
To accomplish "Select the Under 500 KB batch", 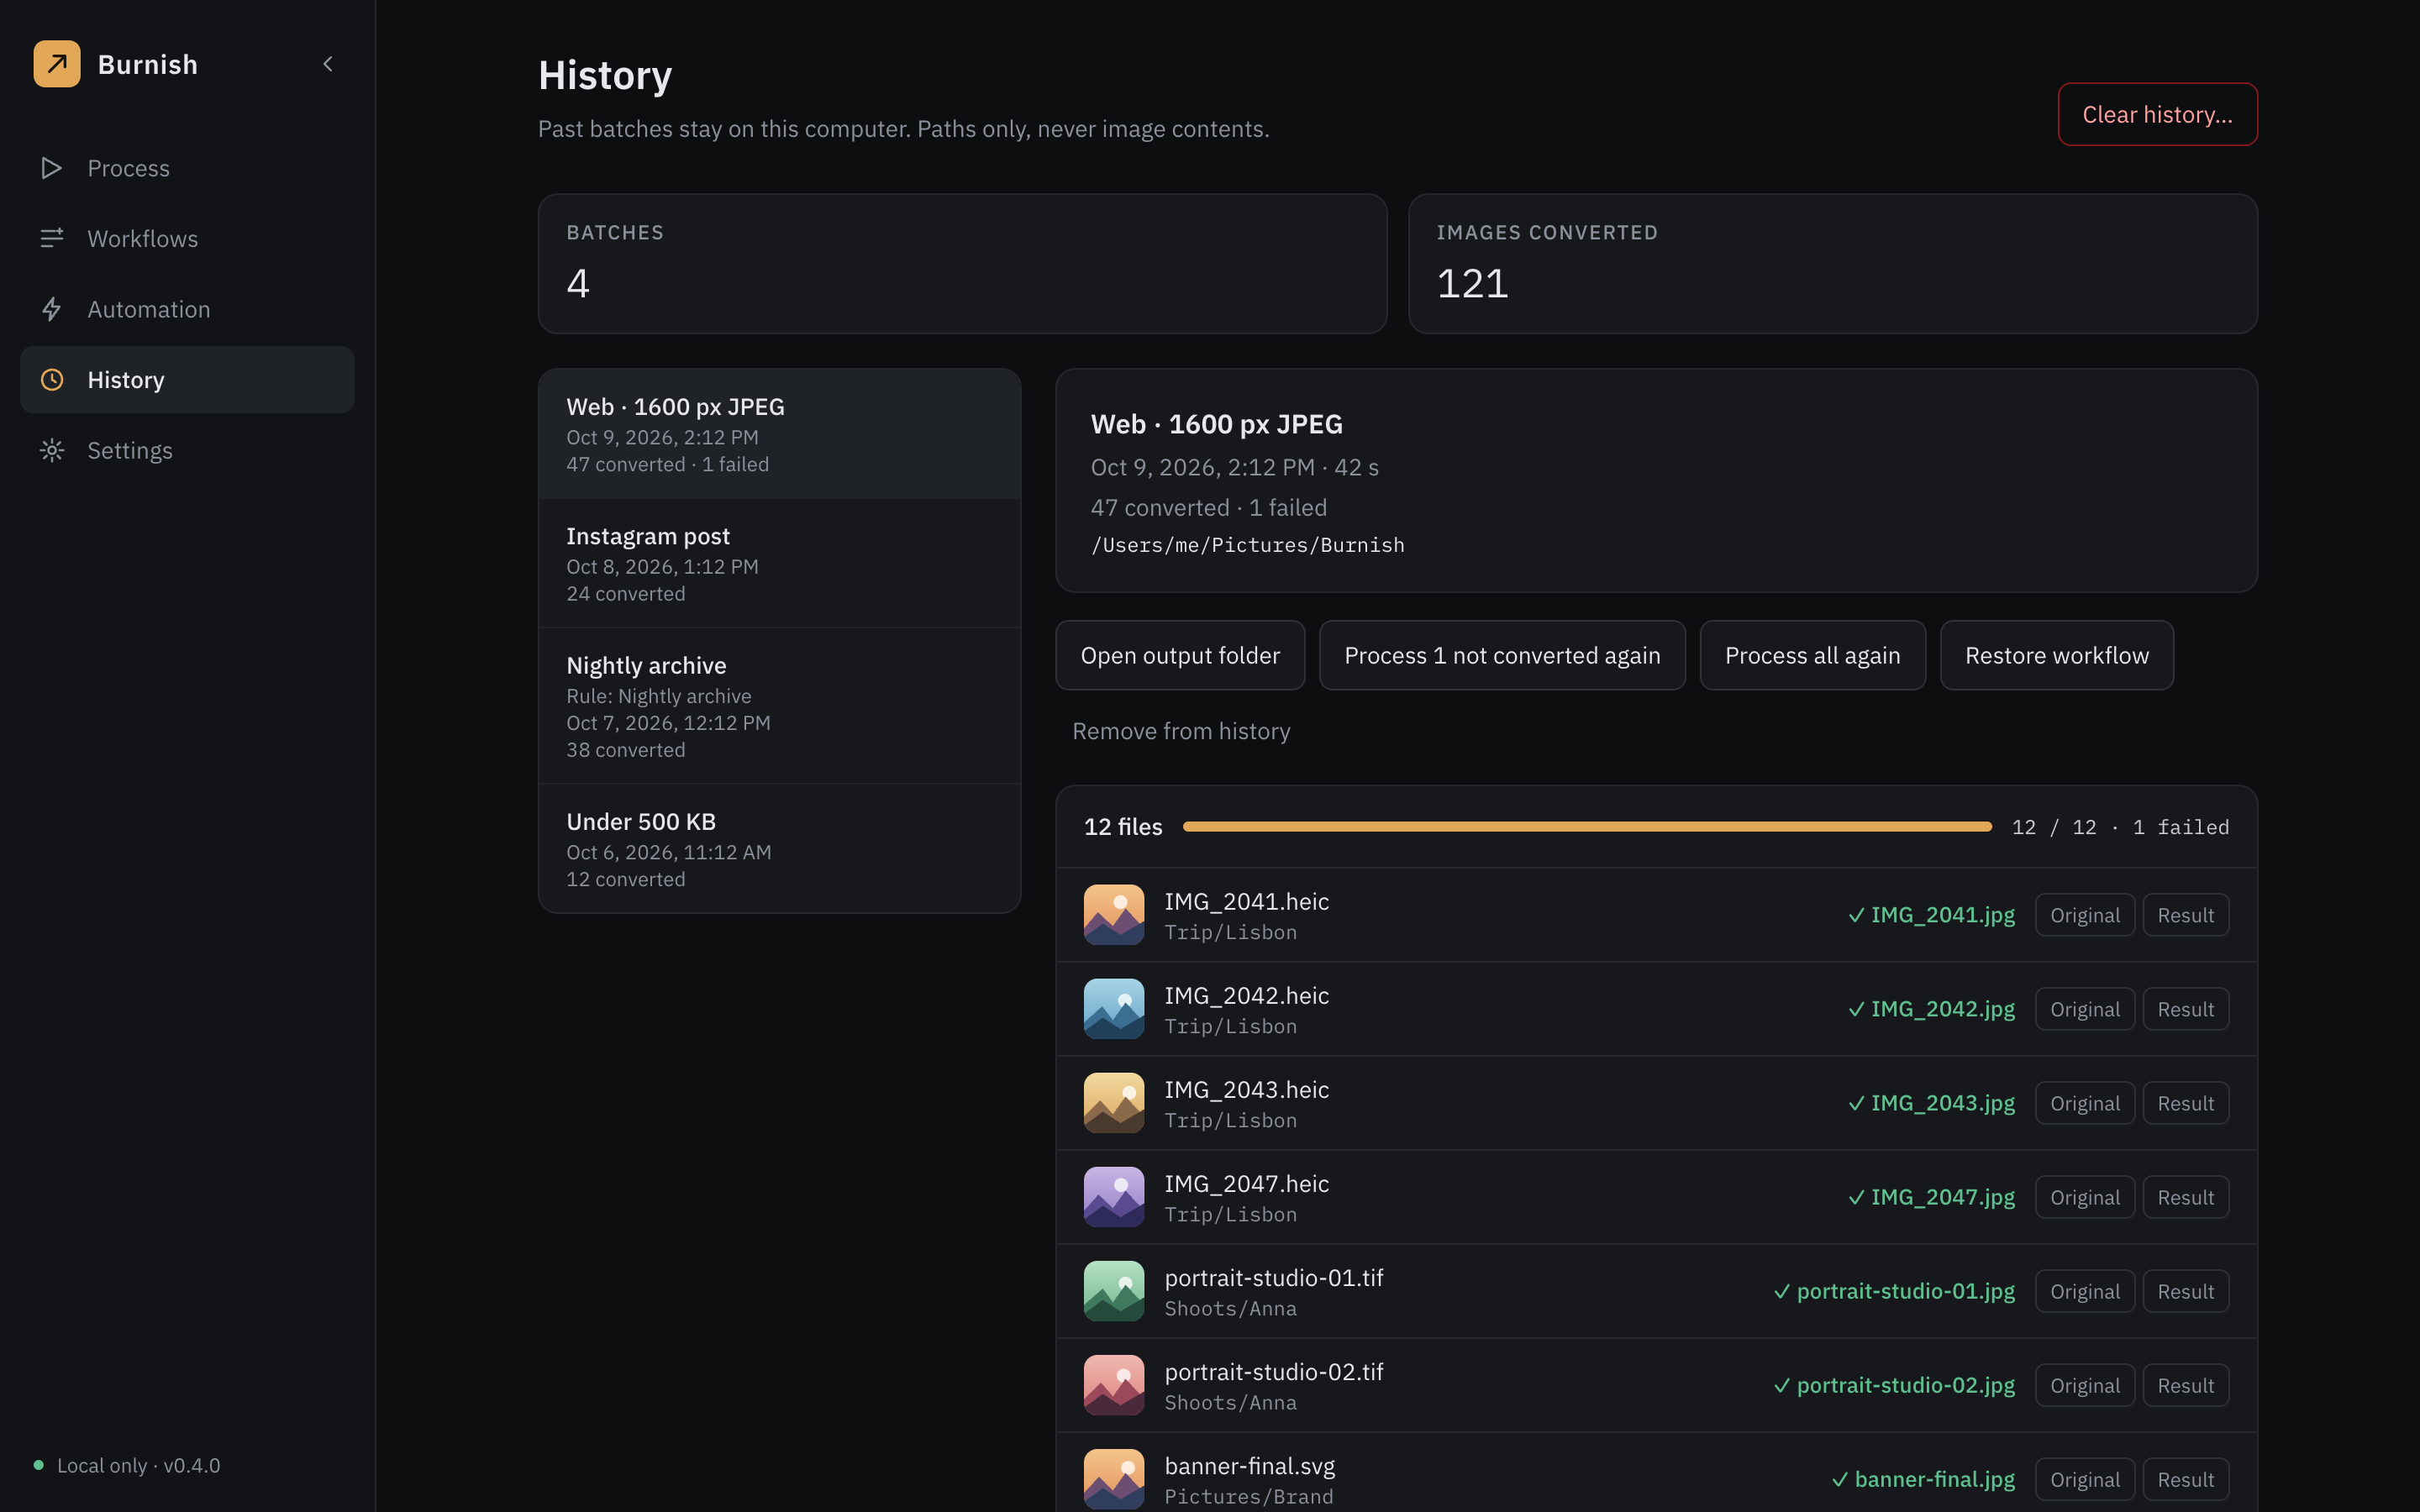I will pos(779,849).
